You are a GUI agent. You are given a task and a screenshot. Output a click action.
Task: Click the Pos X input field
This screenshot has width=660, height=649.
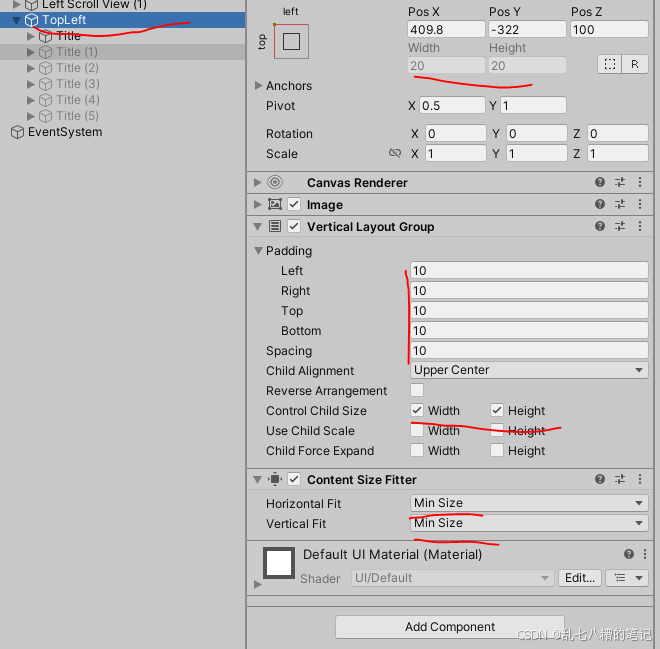pos(446,29)
